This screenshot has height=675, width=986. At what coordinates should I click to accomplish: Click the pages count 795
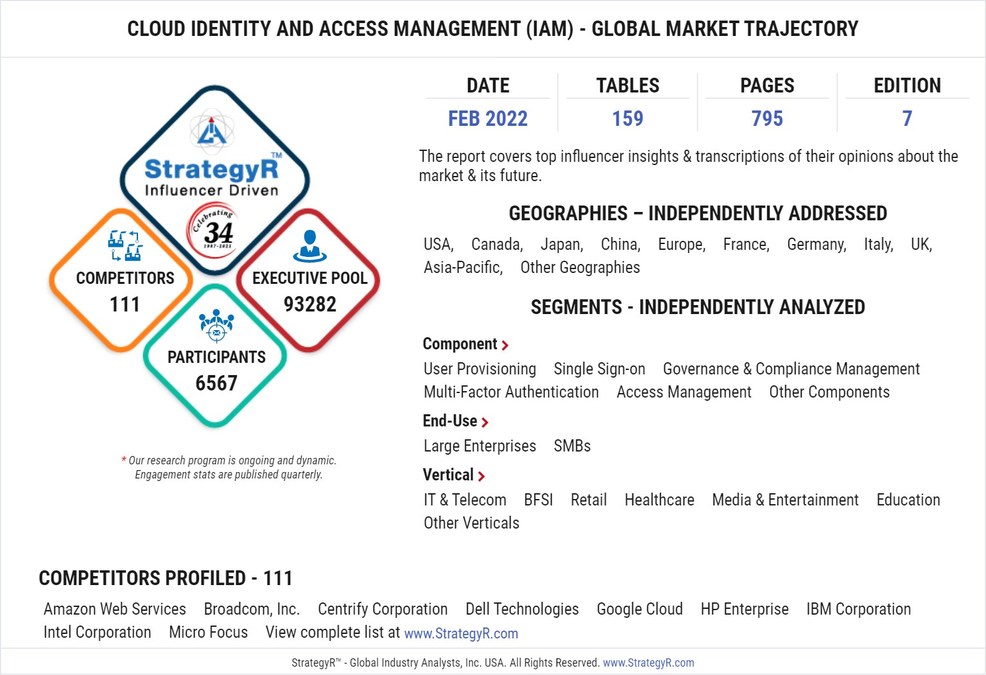(x=767, y=118)
